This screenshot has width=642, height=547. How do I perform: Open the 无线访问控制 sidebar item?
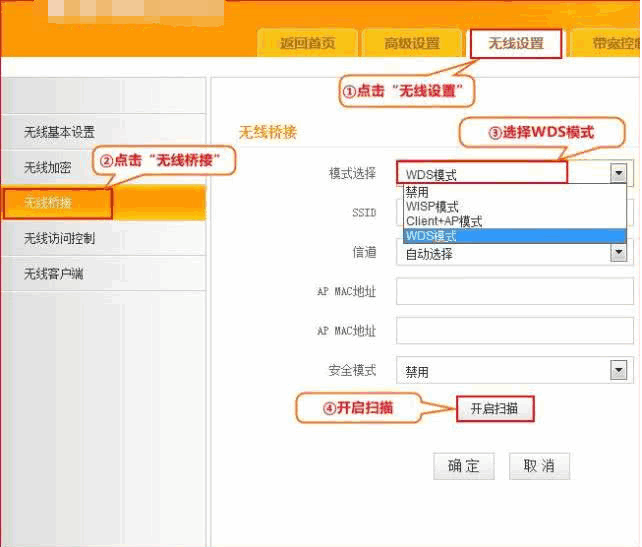pos(60,239)
